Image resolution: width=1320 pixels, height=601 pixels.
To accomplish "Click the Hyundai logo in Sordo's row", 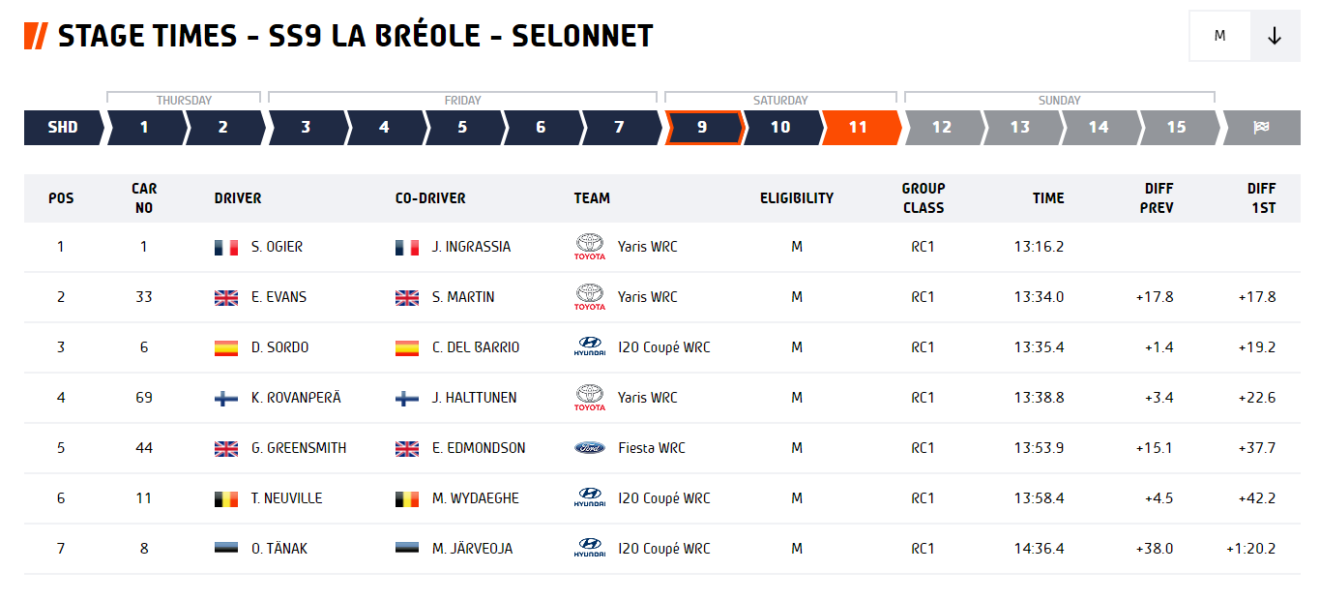I will 590,347.
